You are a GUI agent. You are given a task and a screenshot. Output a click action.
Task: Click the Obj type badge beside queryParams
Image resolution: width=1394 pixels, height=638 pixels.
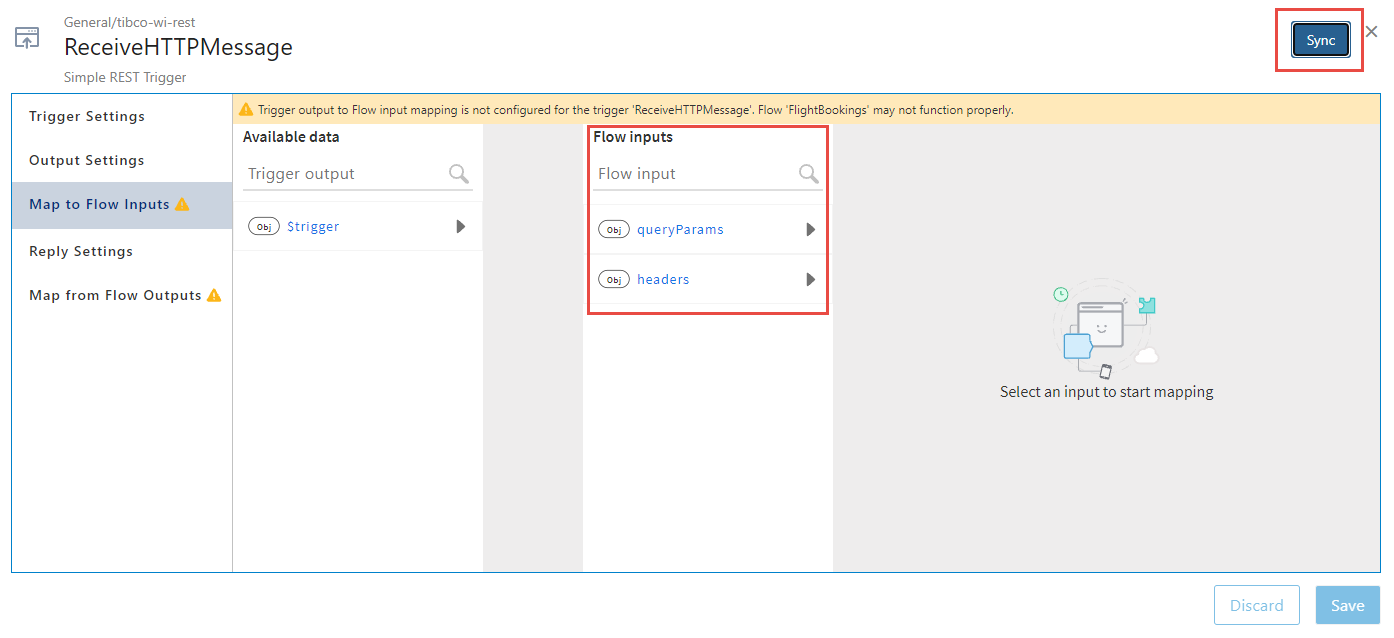tap(614, 230)
